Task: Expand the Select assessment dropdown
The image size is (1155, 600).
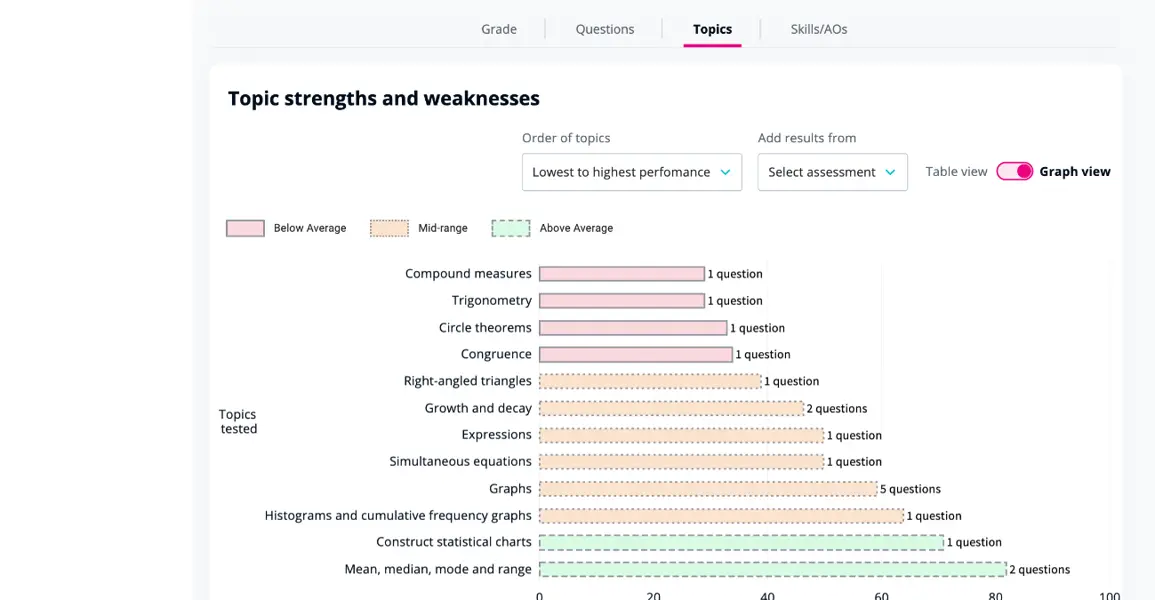Action: tap(832, 172)
